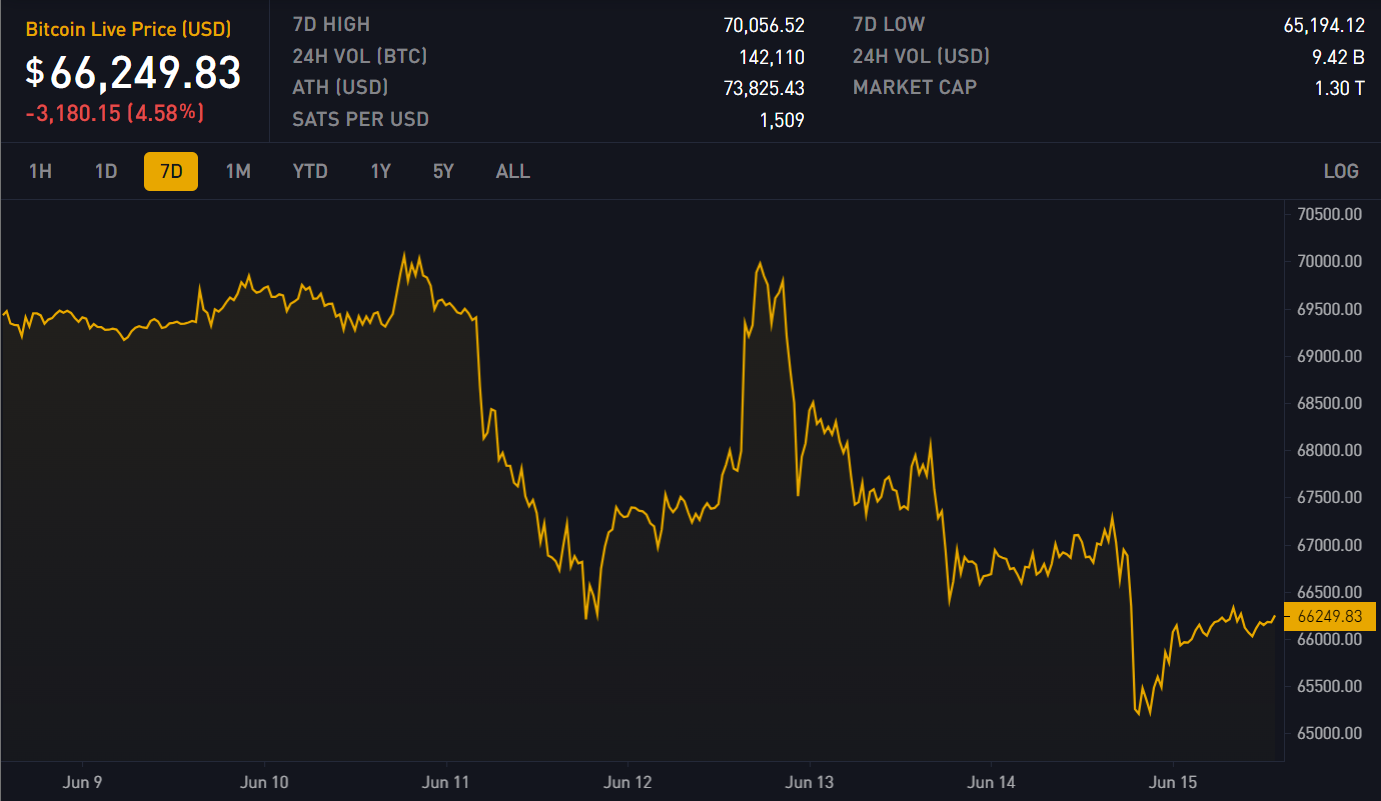
Task: Show ALL time price history
Action: click(513, 171)
